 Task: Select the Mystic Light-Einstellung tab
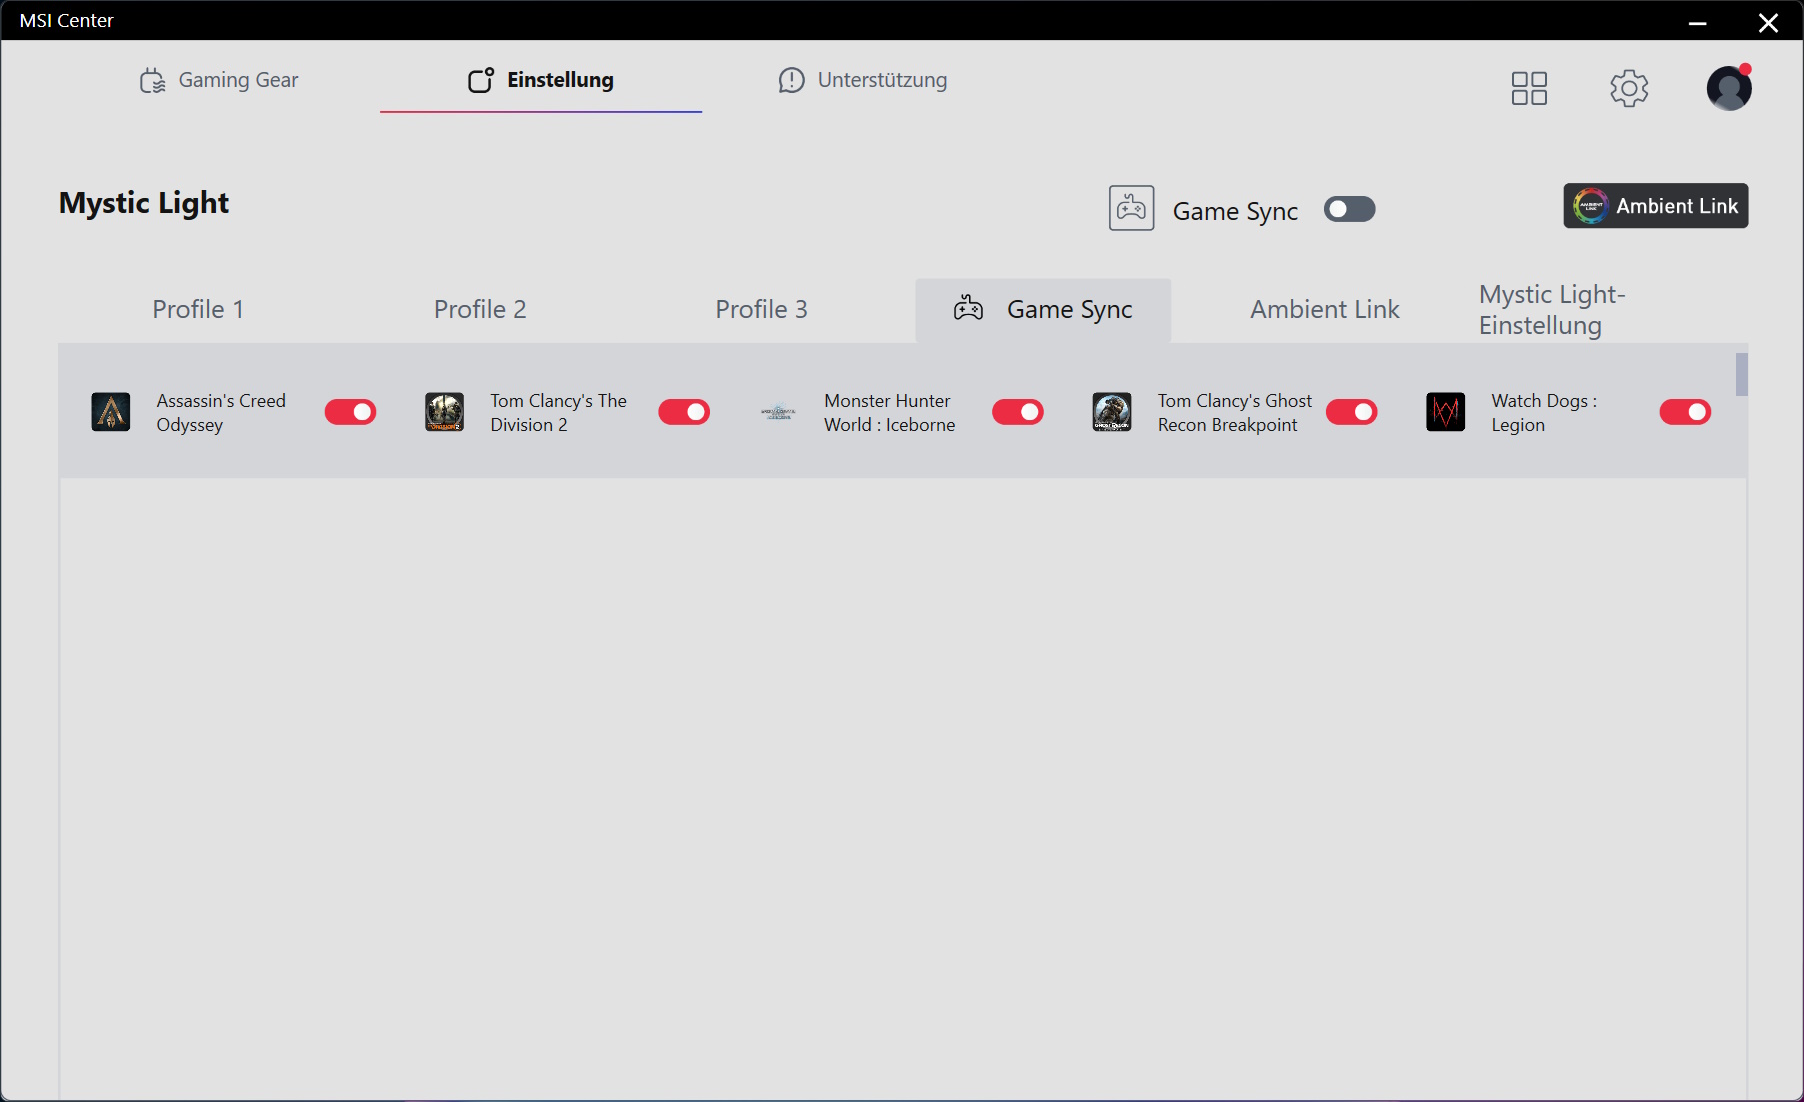1552,310
